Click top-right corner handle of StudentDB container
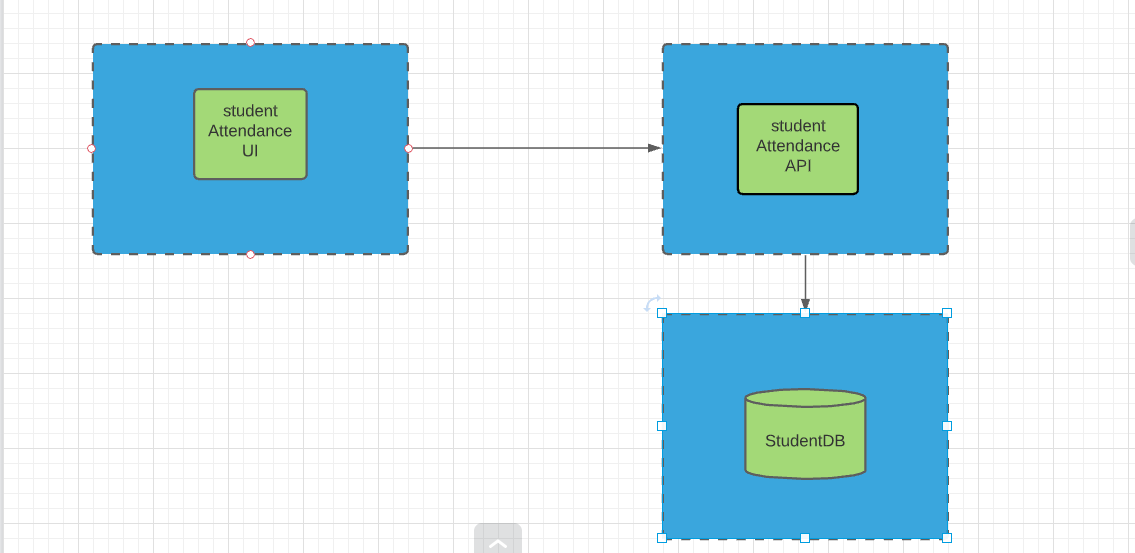 [x=947, y=313]
